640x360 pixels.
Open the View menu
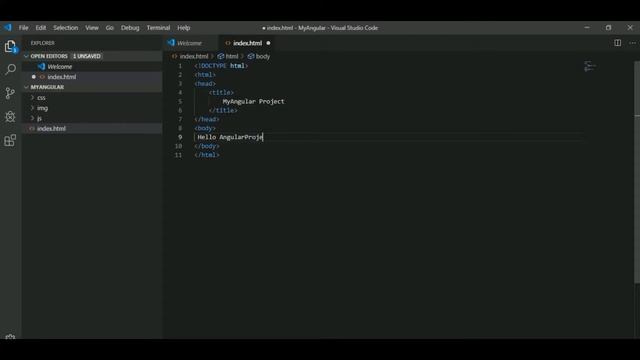click(x=92, y=28)
